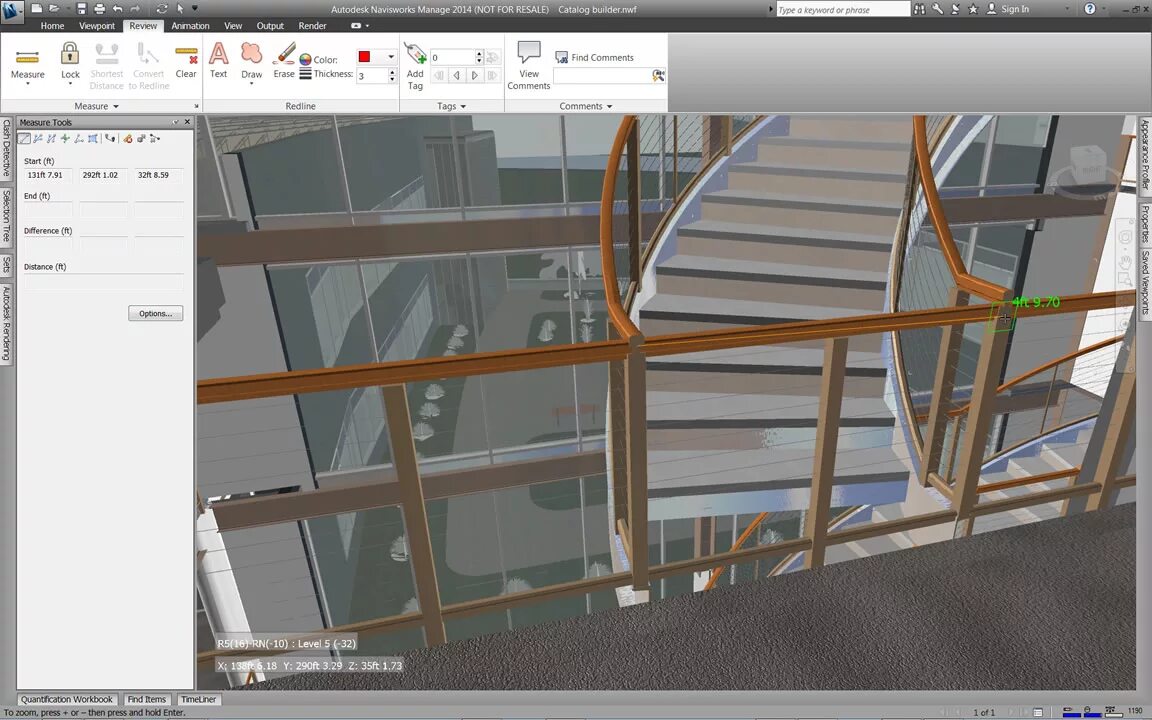This screenshot has height=720, width=1152.
Task: Select the Measure point-to-point tool
Action: [x=24, y=138]
